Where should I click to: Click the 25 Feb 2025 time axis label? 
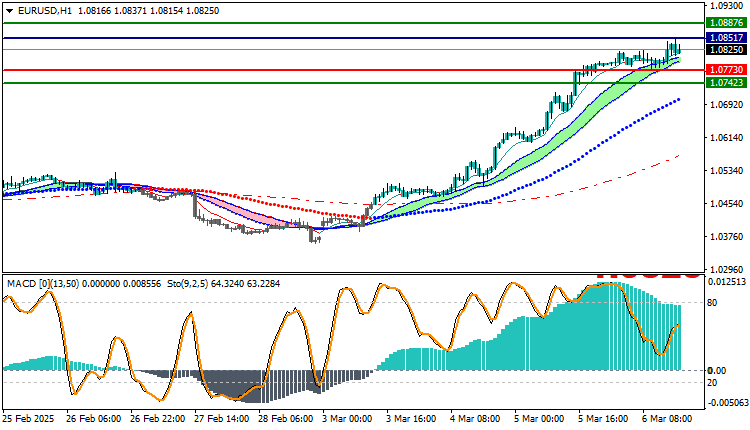pos(28,419)
